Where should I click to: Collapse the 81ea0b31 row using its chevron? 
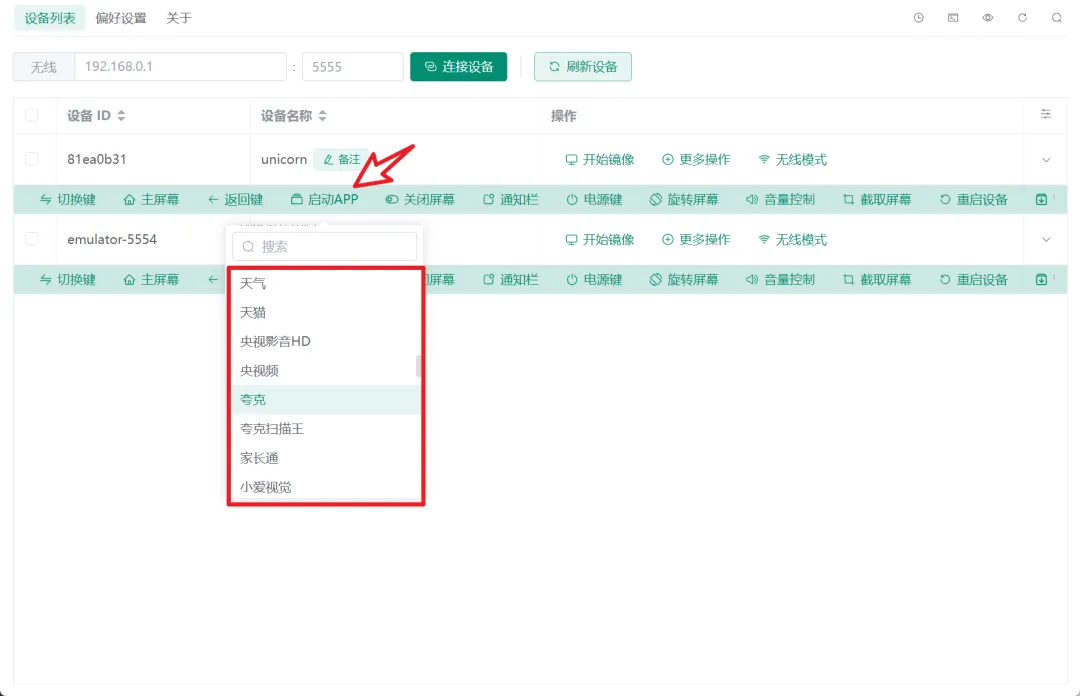point(1047,160)
